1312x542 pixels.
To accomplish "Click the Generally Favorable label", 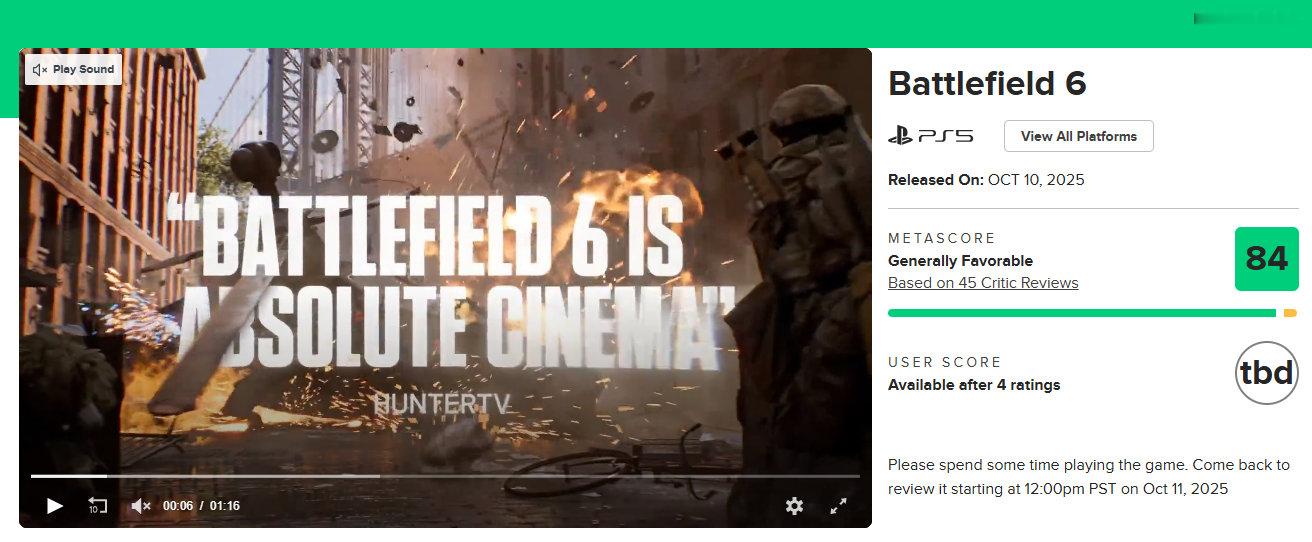I will [961, 261].
